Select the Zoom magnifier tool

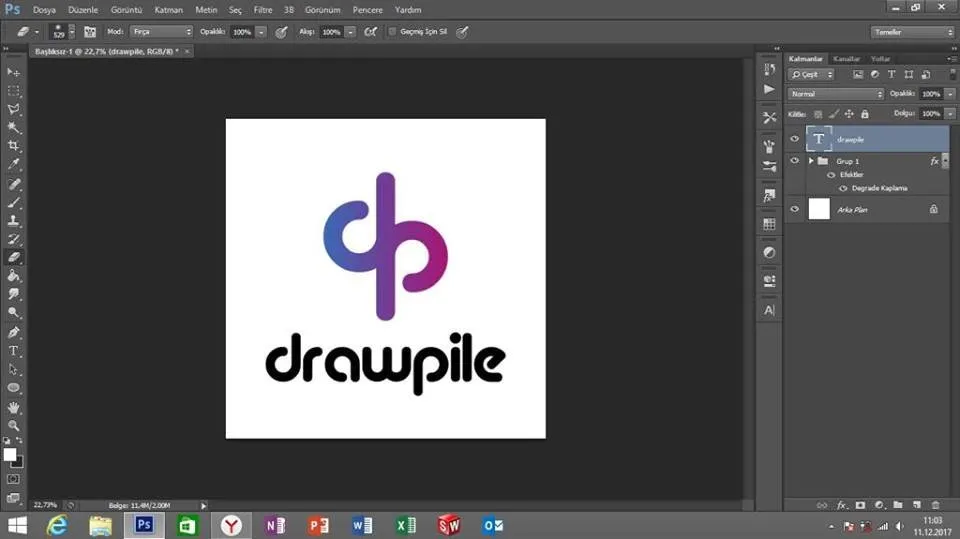pos(13,426)
